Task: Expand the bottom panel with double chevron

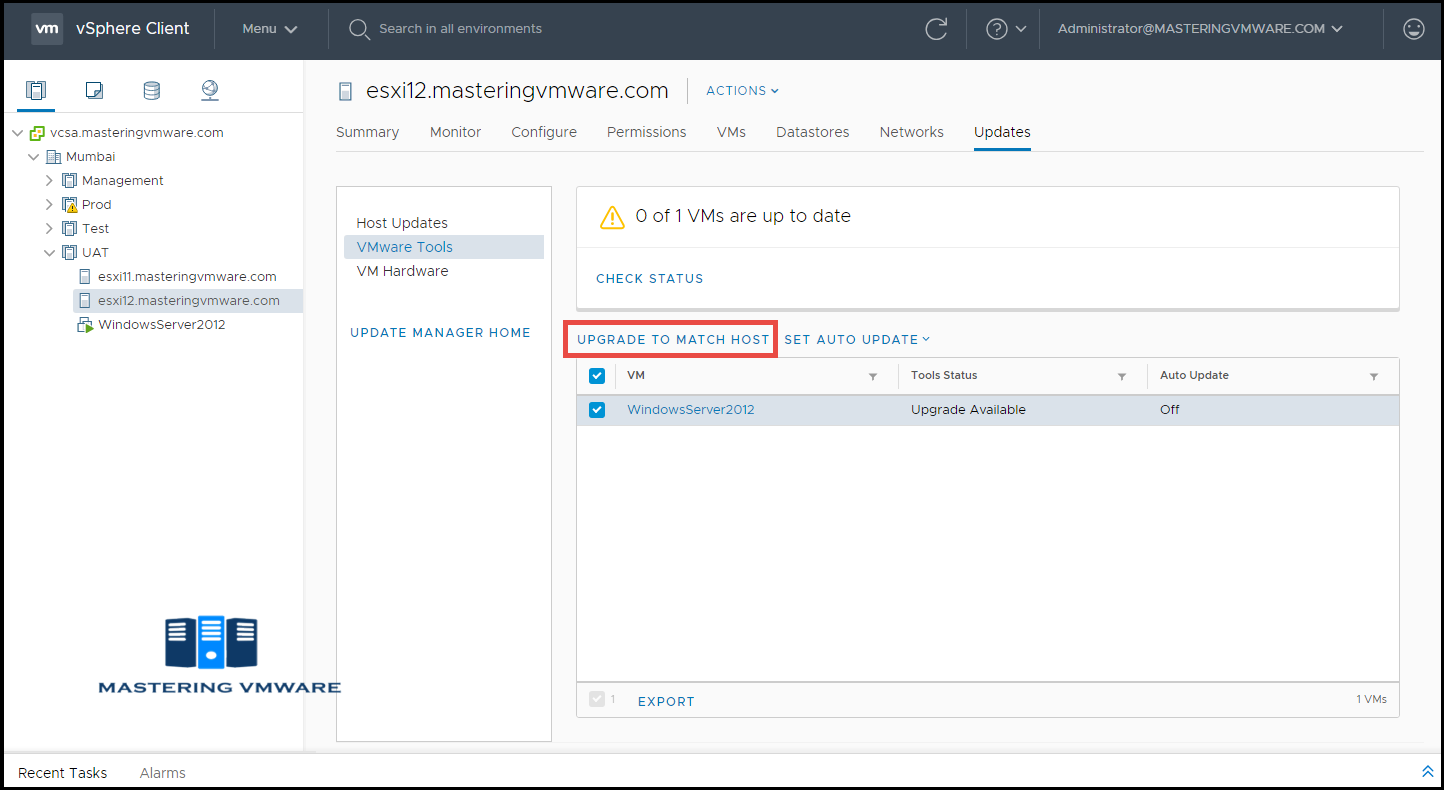Action: click(1427, 771)
